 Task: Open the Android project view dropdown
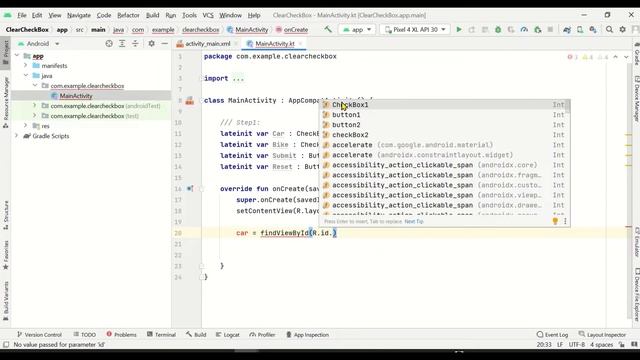[39, 43]
